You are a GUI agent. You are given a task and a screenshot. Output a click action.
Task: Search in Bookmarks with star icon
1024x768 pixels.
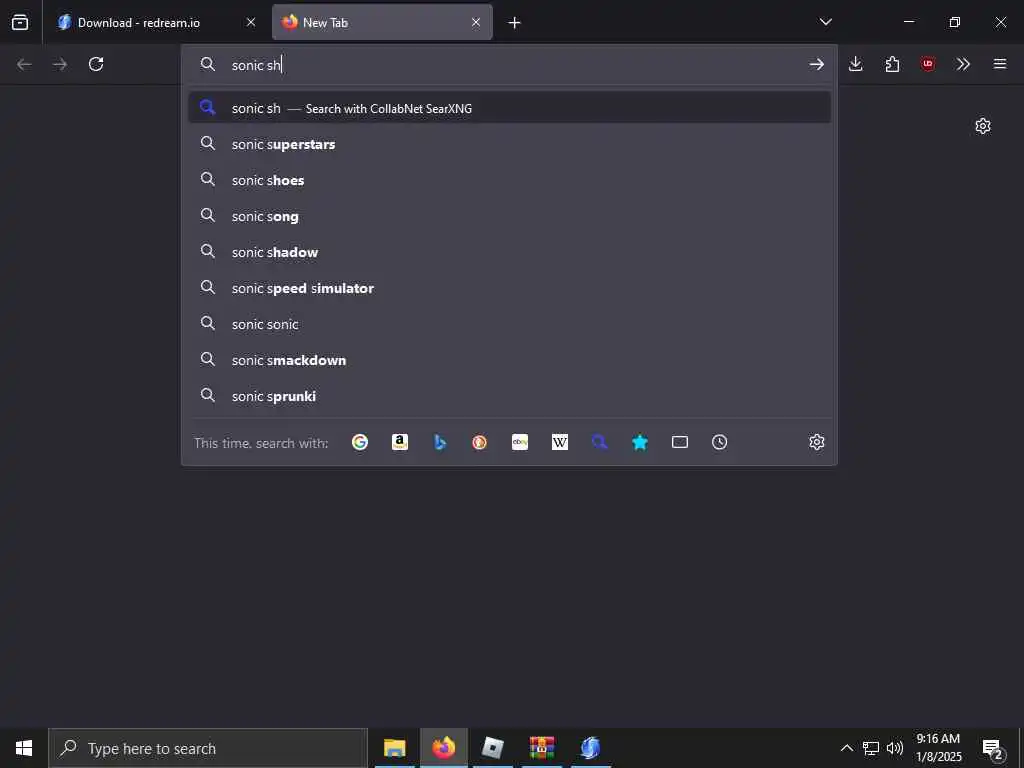640,442
